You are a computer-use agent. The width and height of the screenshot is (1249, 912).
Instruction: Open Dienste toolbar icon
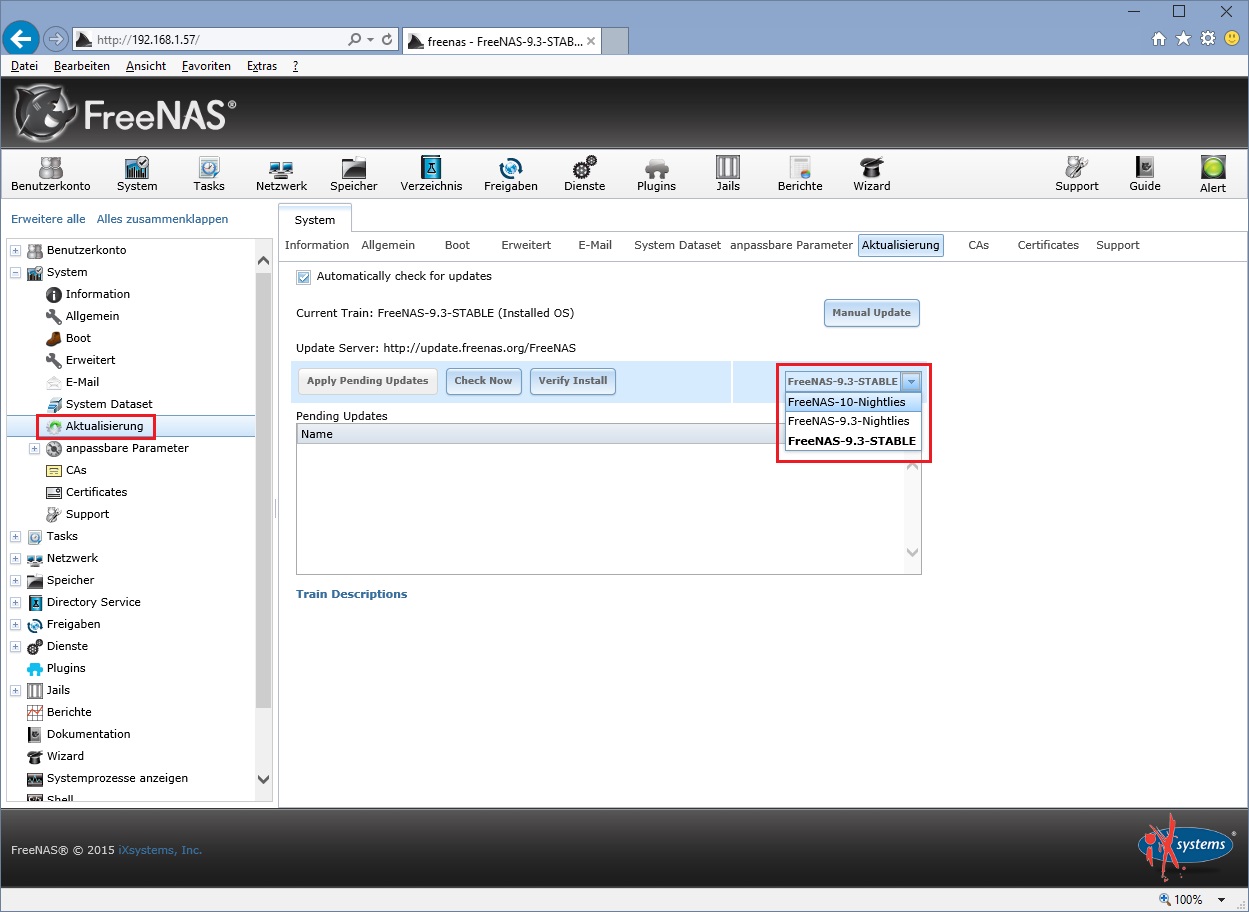click(585, 173)
